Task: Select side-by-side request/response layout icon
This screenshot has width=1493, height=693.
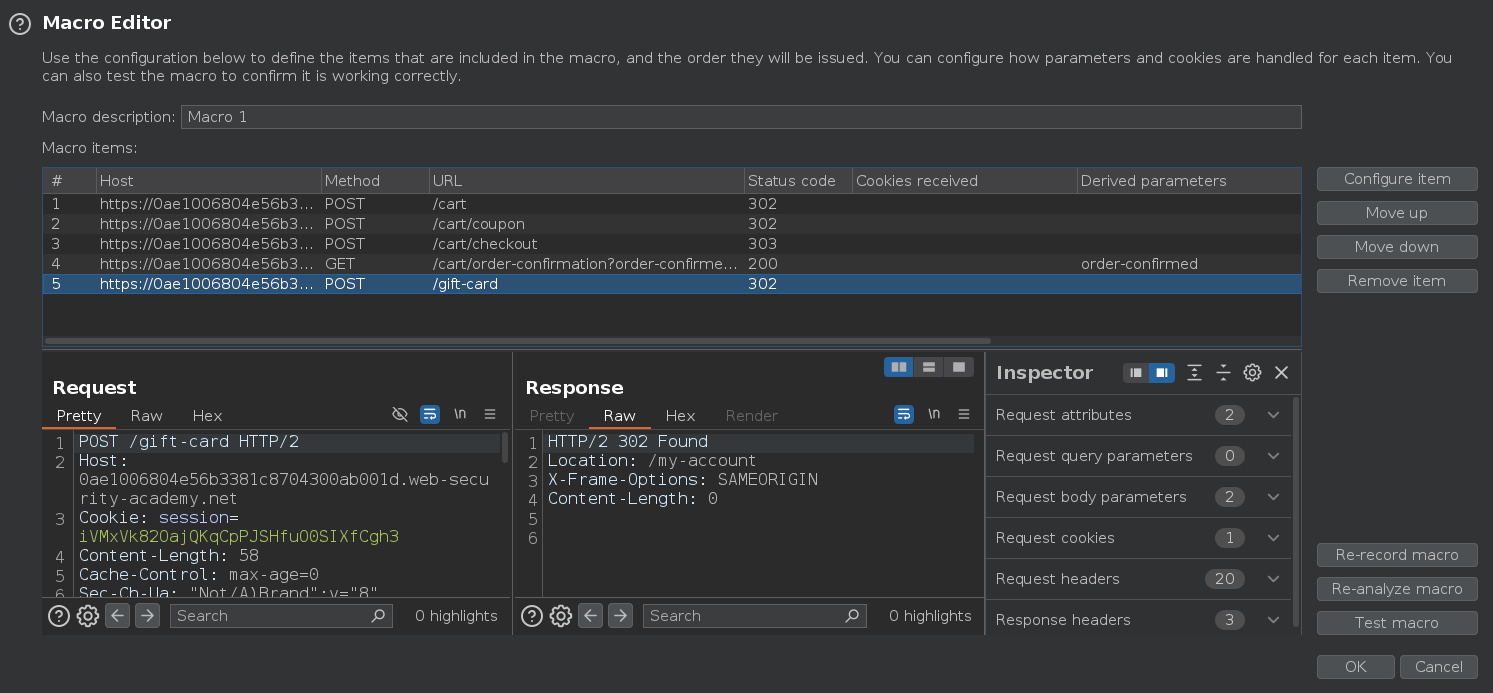Action: pyautogui.click(x=899, y=367)
